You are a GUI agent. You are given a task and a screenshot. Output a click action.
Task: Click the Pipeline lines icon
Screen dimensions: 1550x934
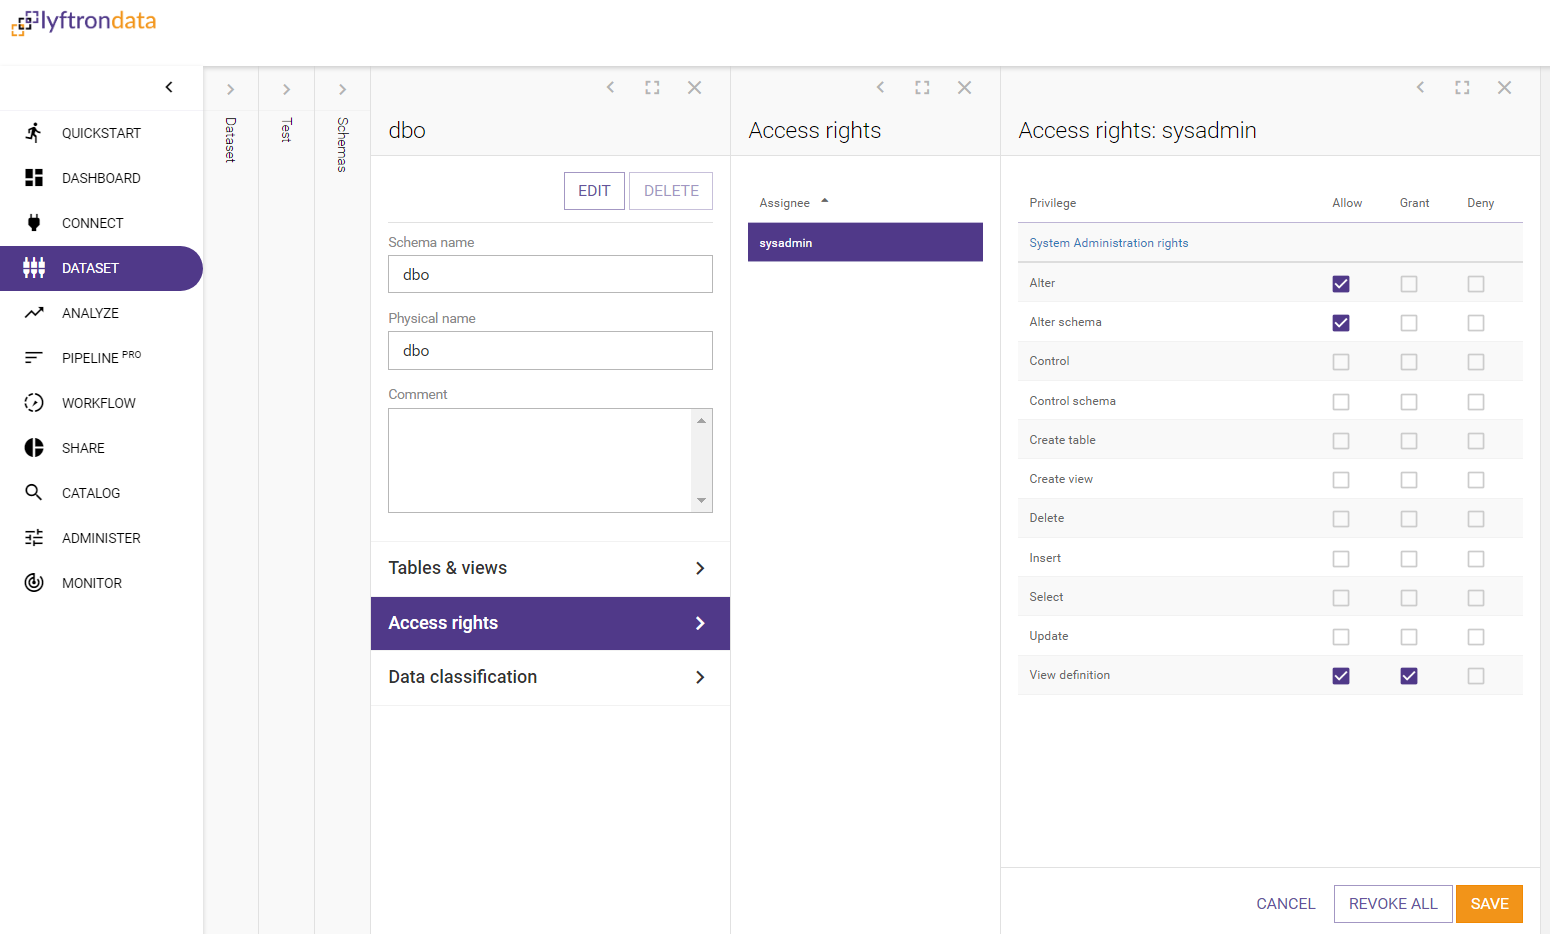tap(34, 357)
